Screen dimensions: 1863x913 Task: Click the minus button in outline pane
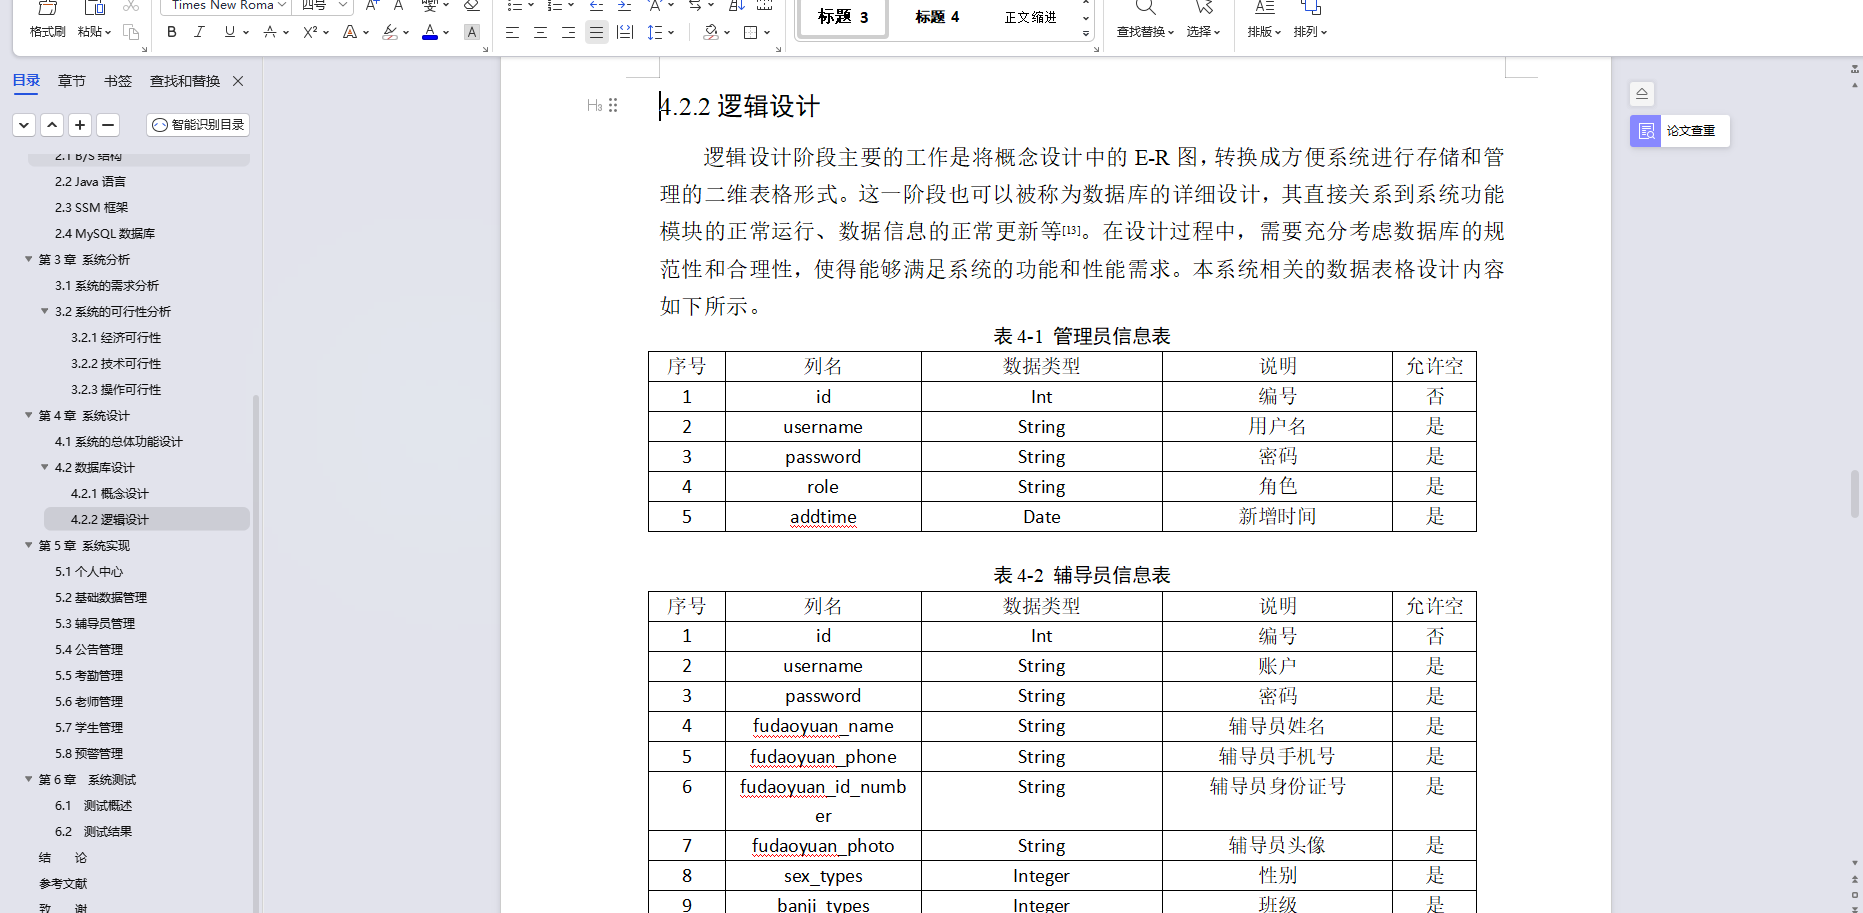[x=108, y=125]
